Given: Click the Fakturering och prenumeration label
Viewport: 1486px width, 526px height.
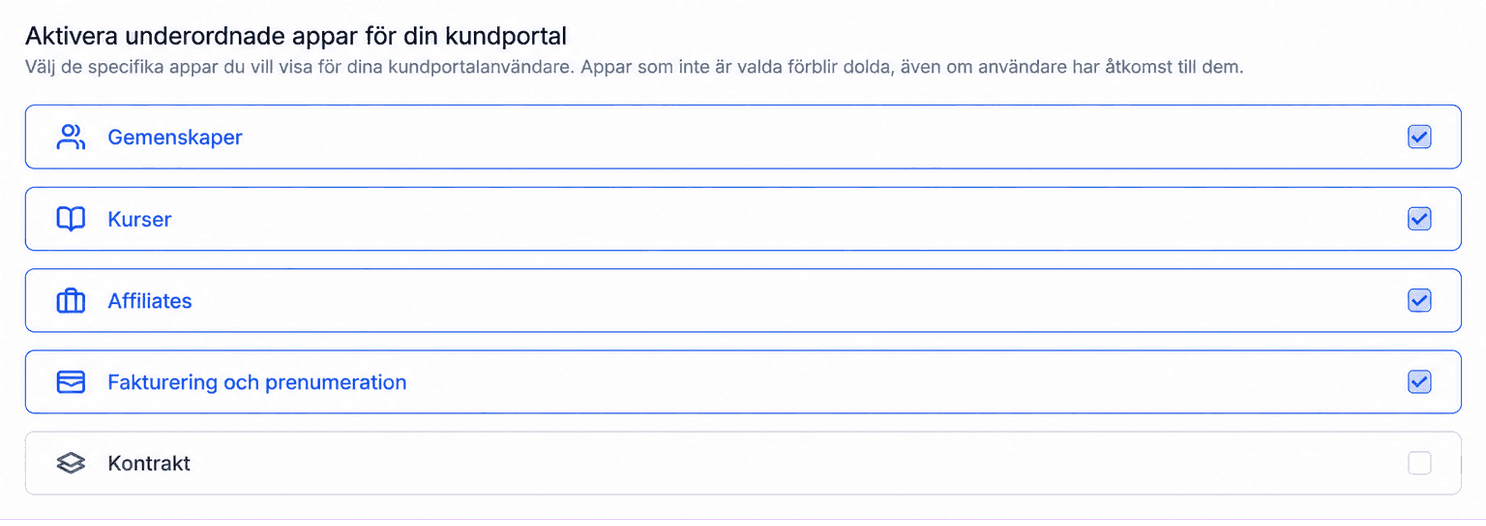Looking at the screenshot, I should 257,383.
